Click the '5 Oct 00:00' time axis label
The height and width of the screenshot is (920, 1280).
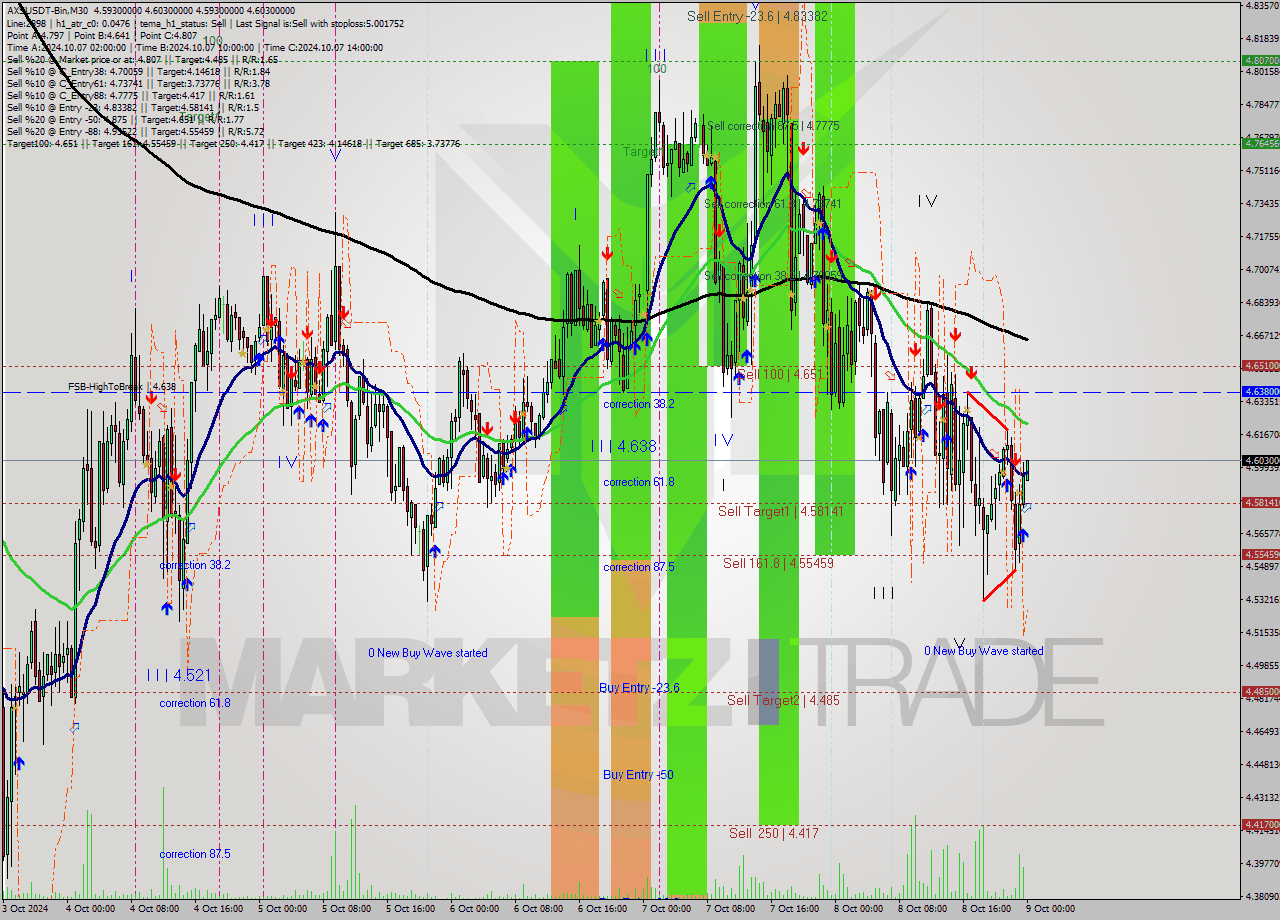[x=282, y=909]
